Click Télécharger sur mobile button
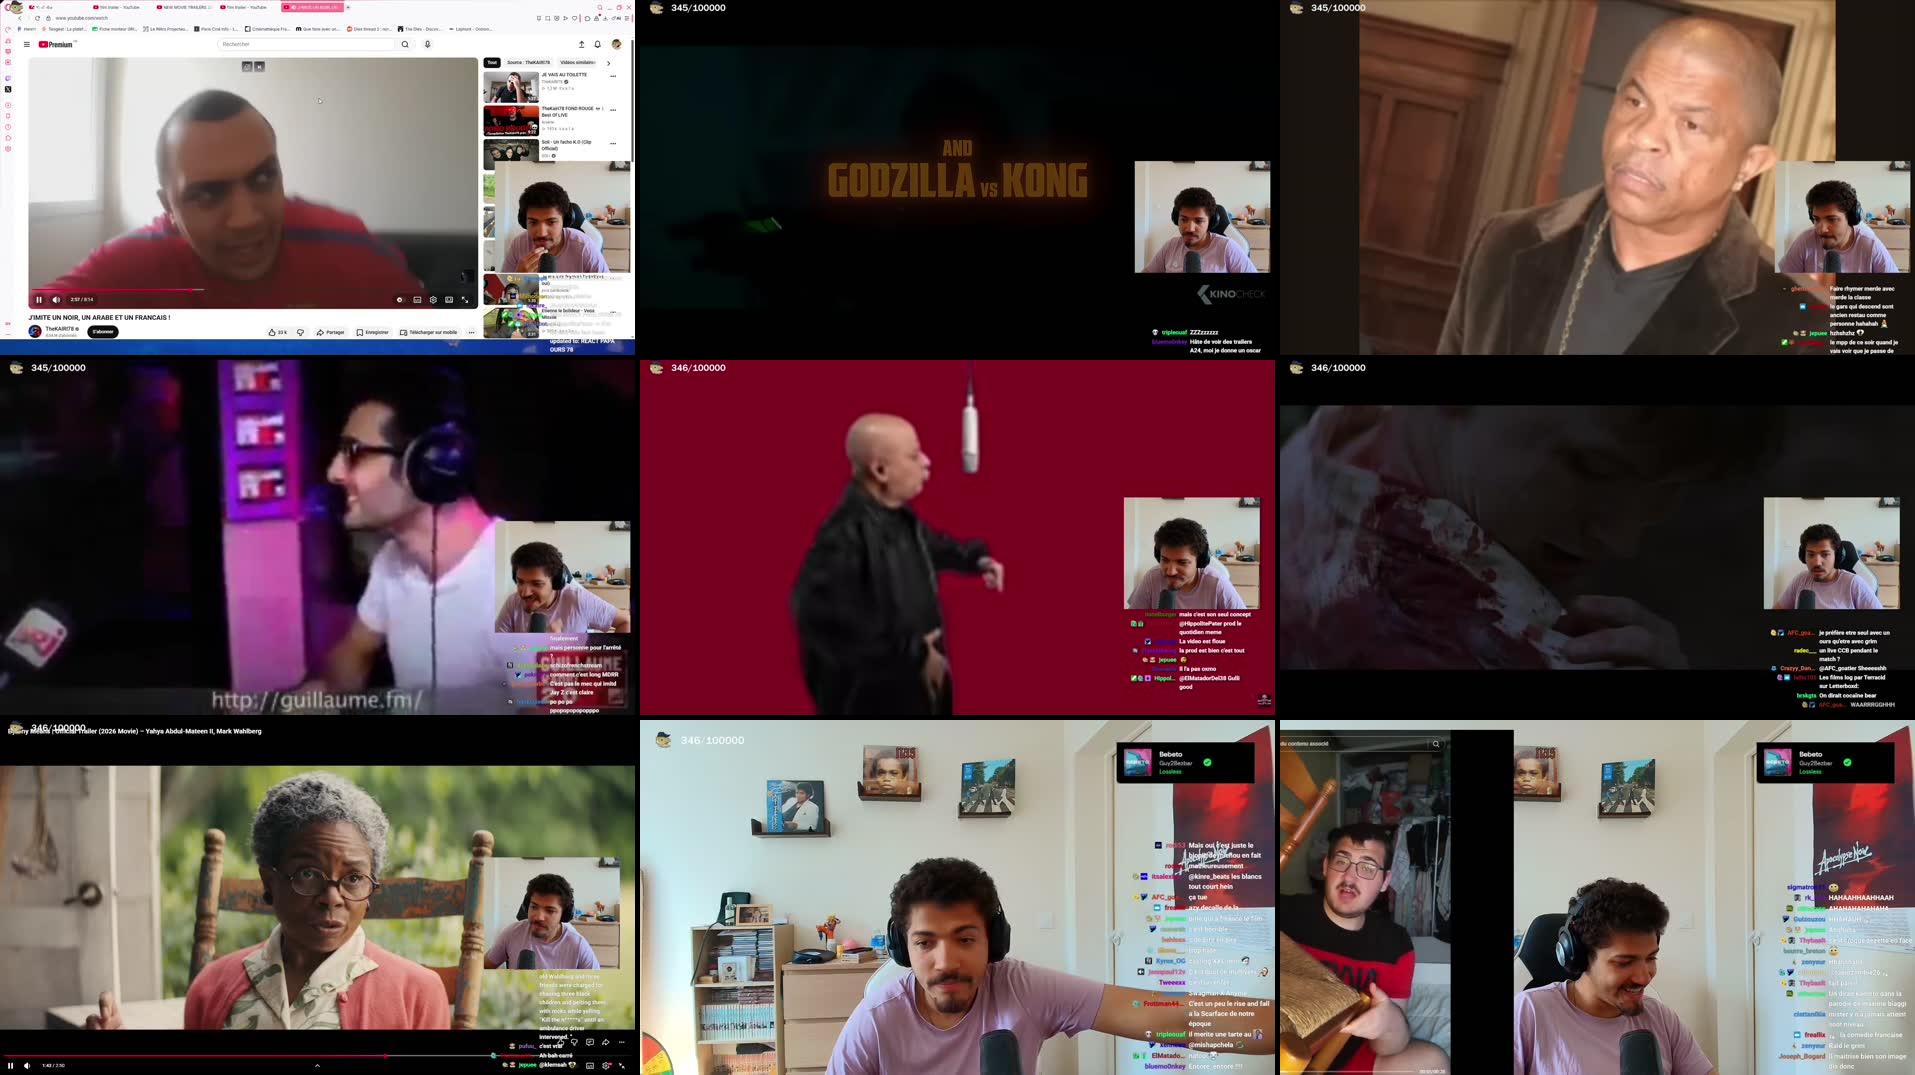The image size is (1915, 1075). pos(429,332)
